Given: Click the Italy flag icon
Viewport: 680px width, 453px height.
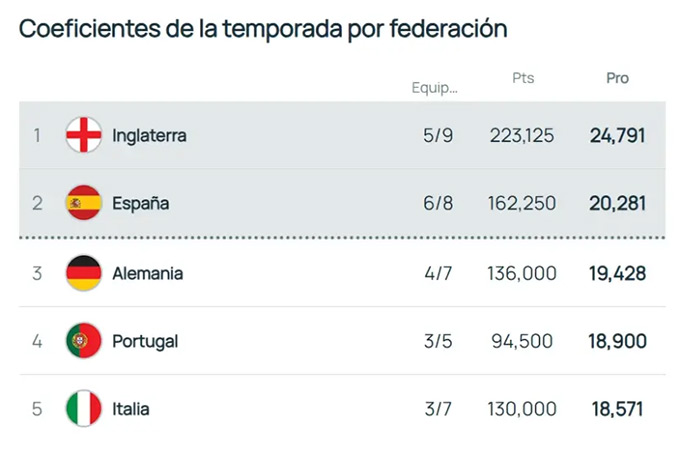Looking at the screenshot, I should (83, 408).
